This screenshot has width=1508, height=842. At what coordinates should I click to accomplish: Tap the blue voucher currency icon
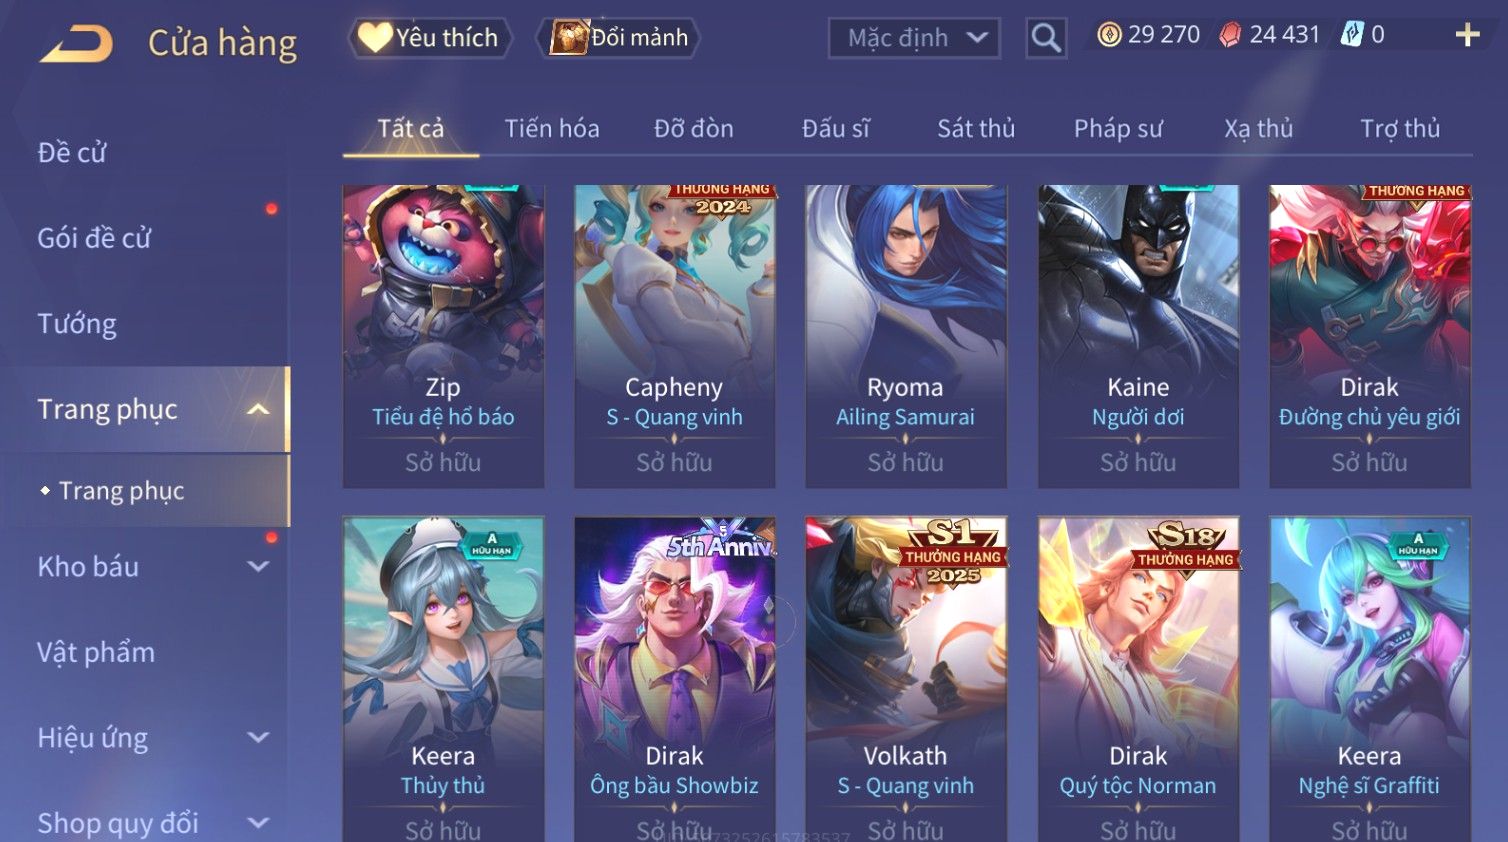[x=1352, y=35]
